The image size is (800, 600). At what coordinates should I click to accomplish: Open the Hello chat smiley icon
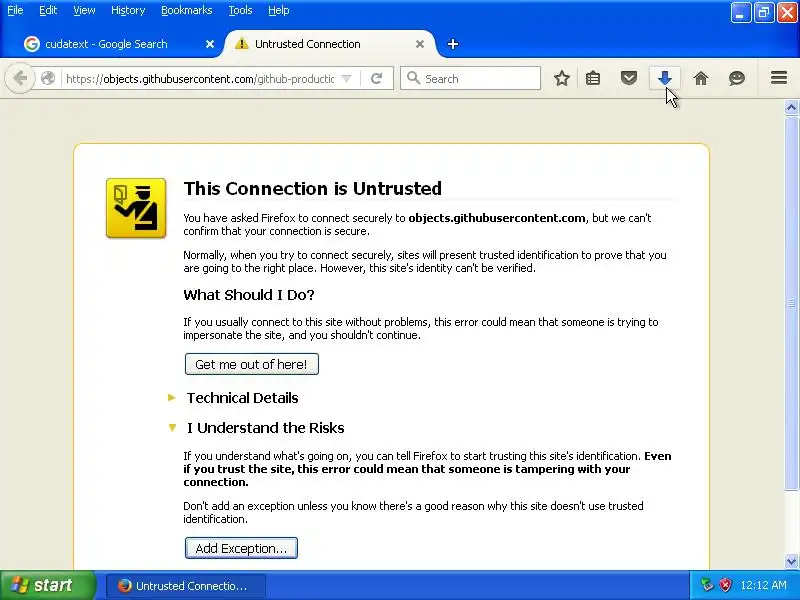tap(737, 79)
